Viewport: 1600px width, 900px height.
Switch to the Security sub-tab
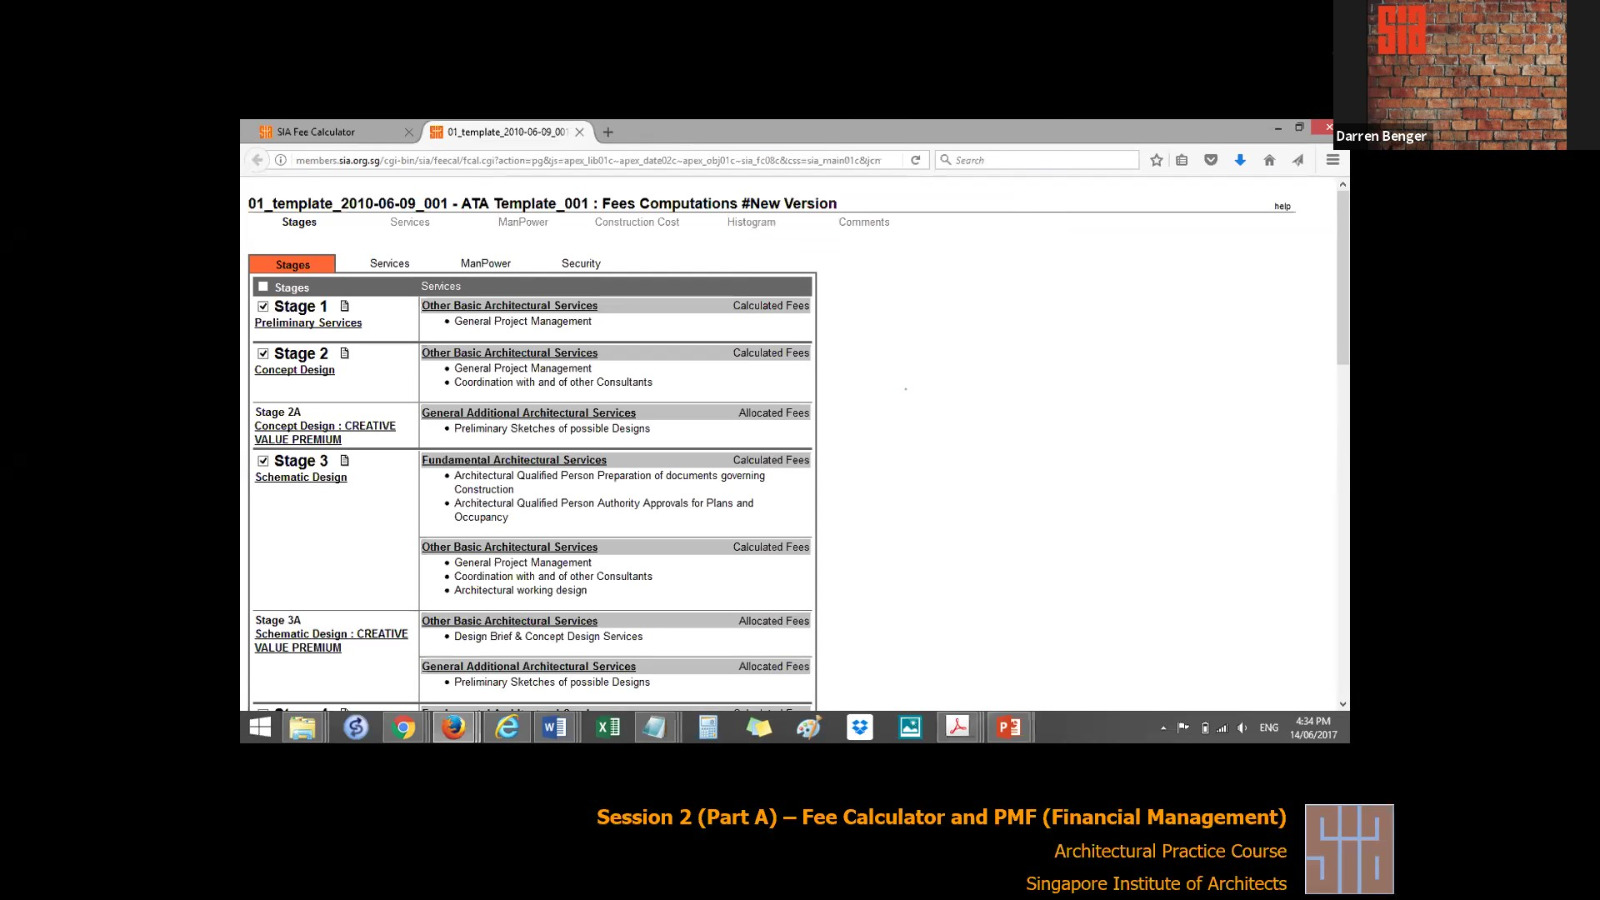[581, 264]
